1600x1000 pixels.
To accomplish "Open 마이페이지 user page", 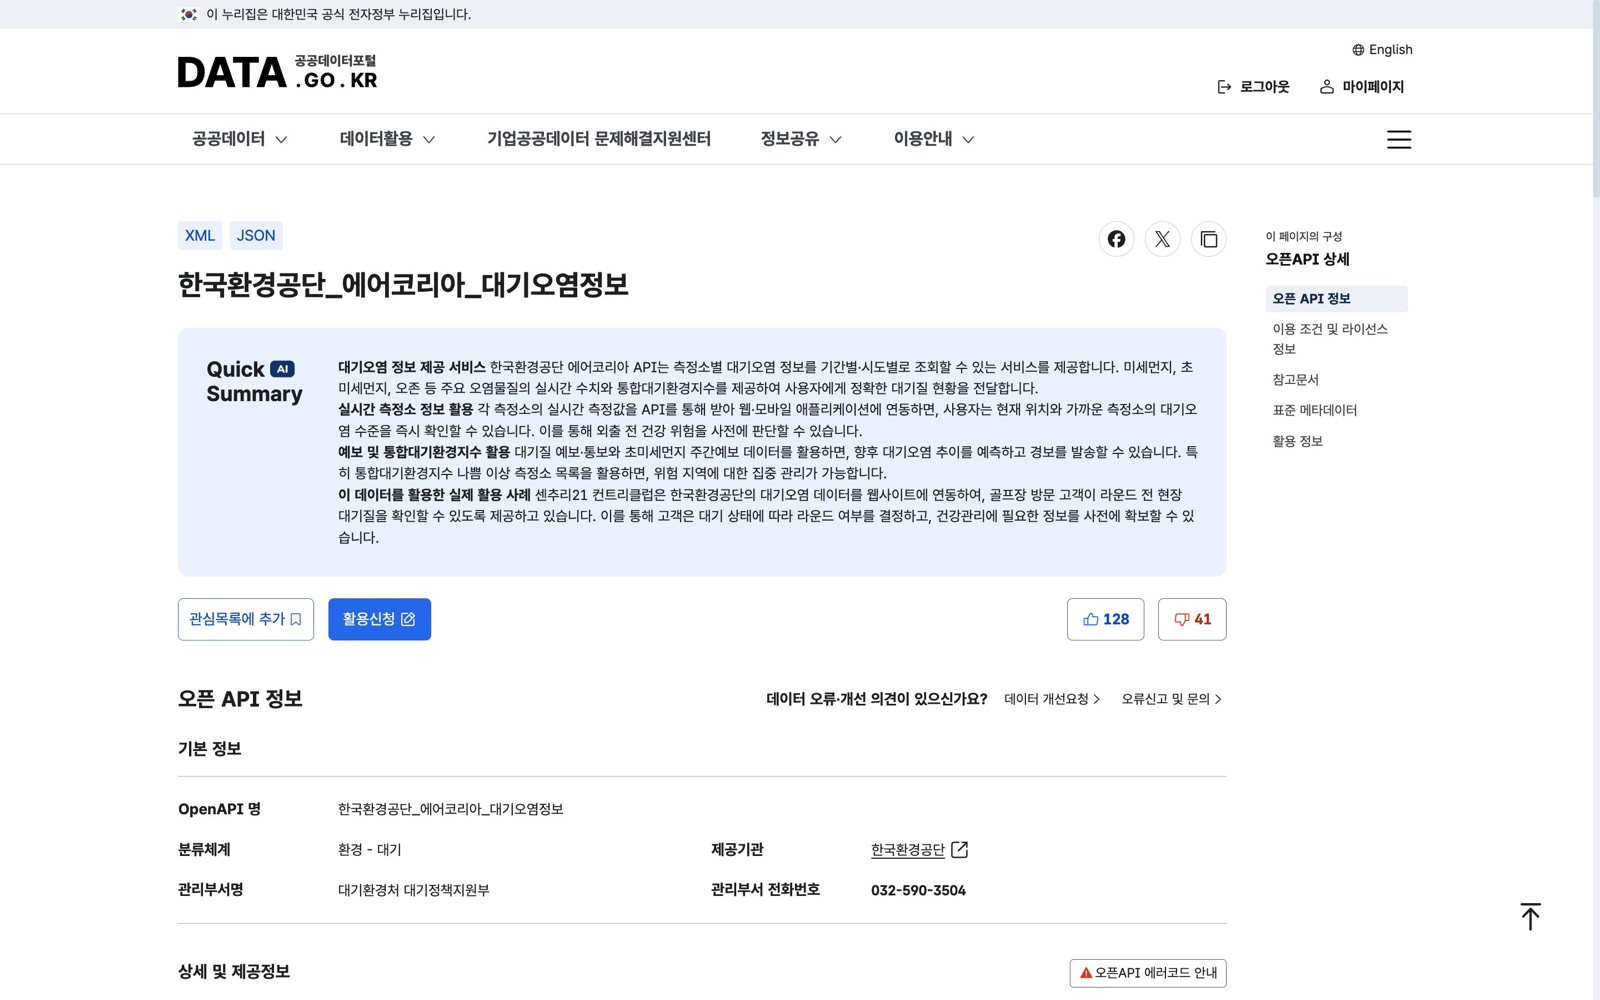I will 1362,87.
